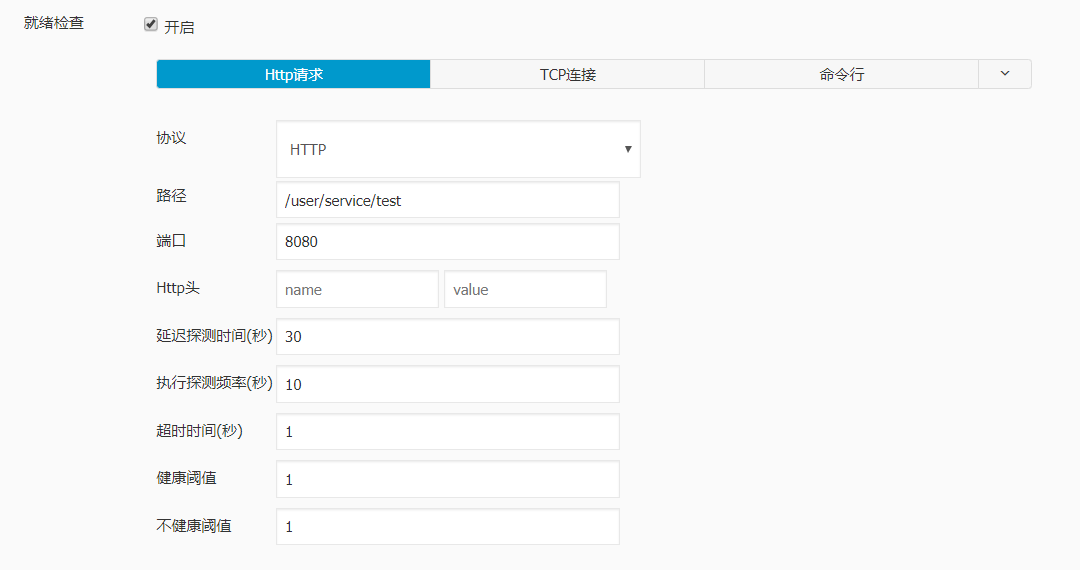The height and width of the screenshot is (570, 1080).
Task: Click the 协议 field label
Action: click(x=172, y=138)
